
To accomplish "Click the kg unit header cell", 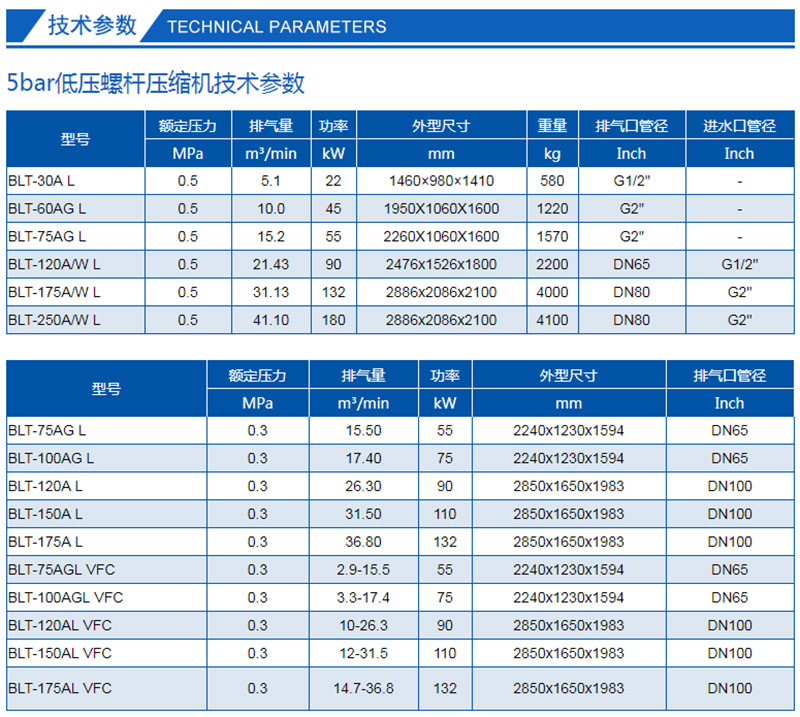I will point(552,154).
